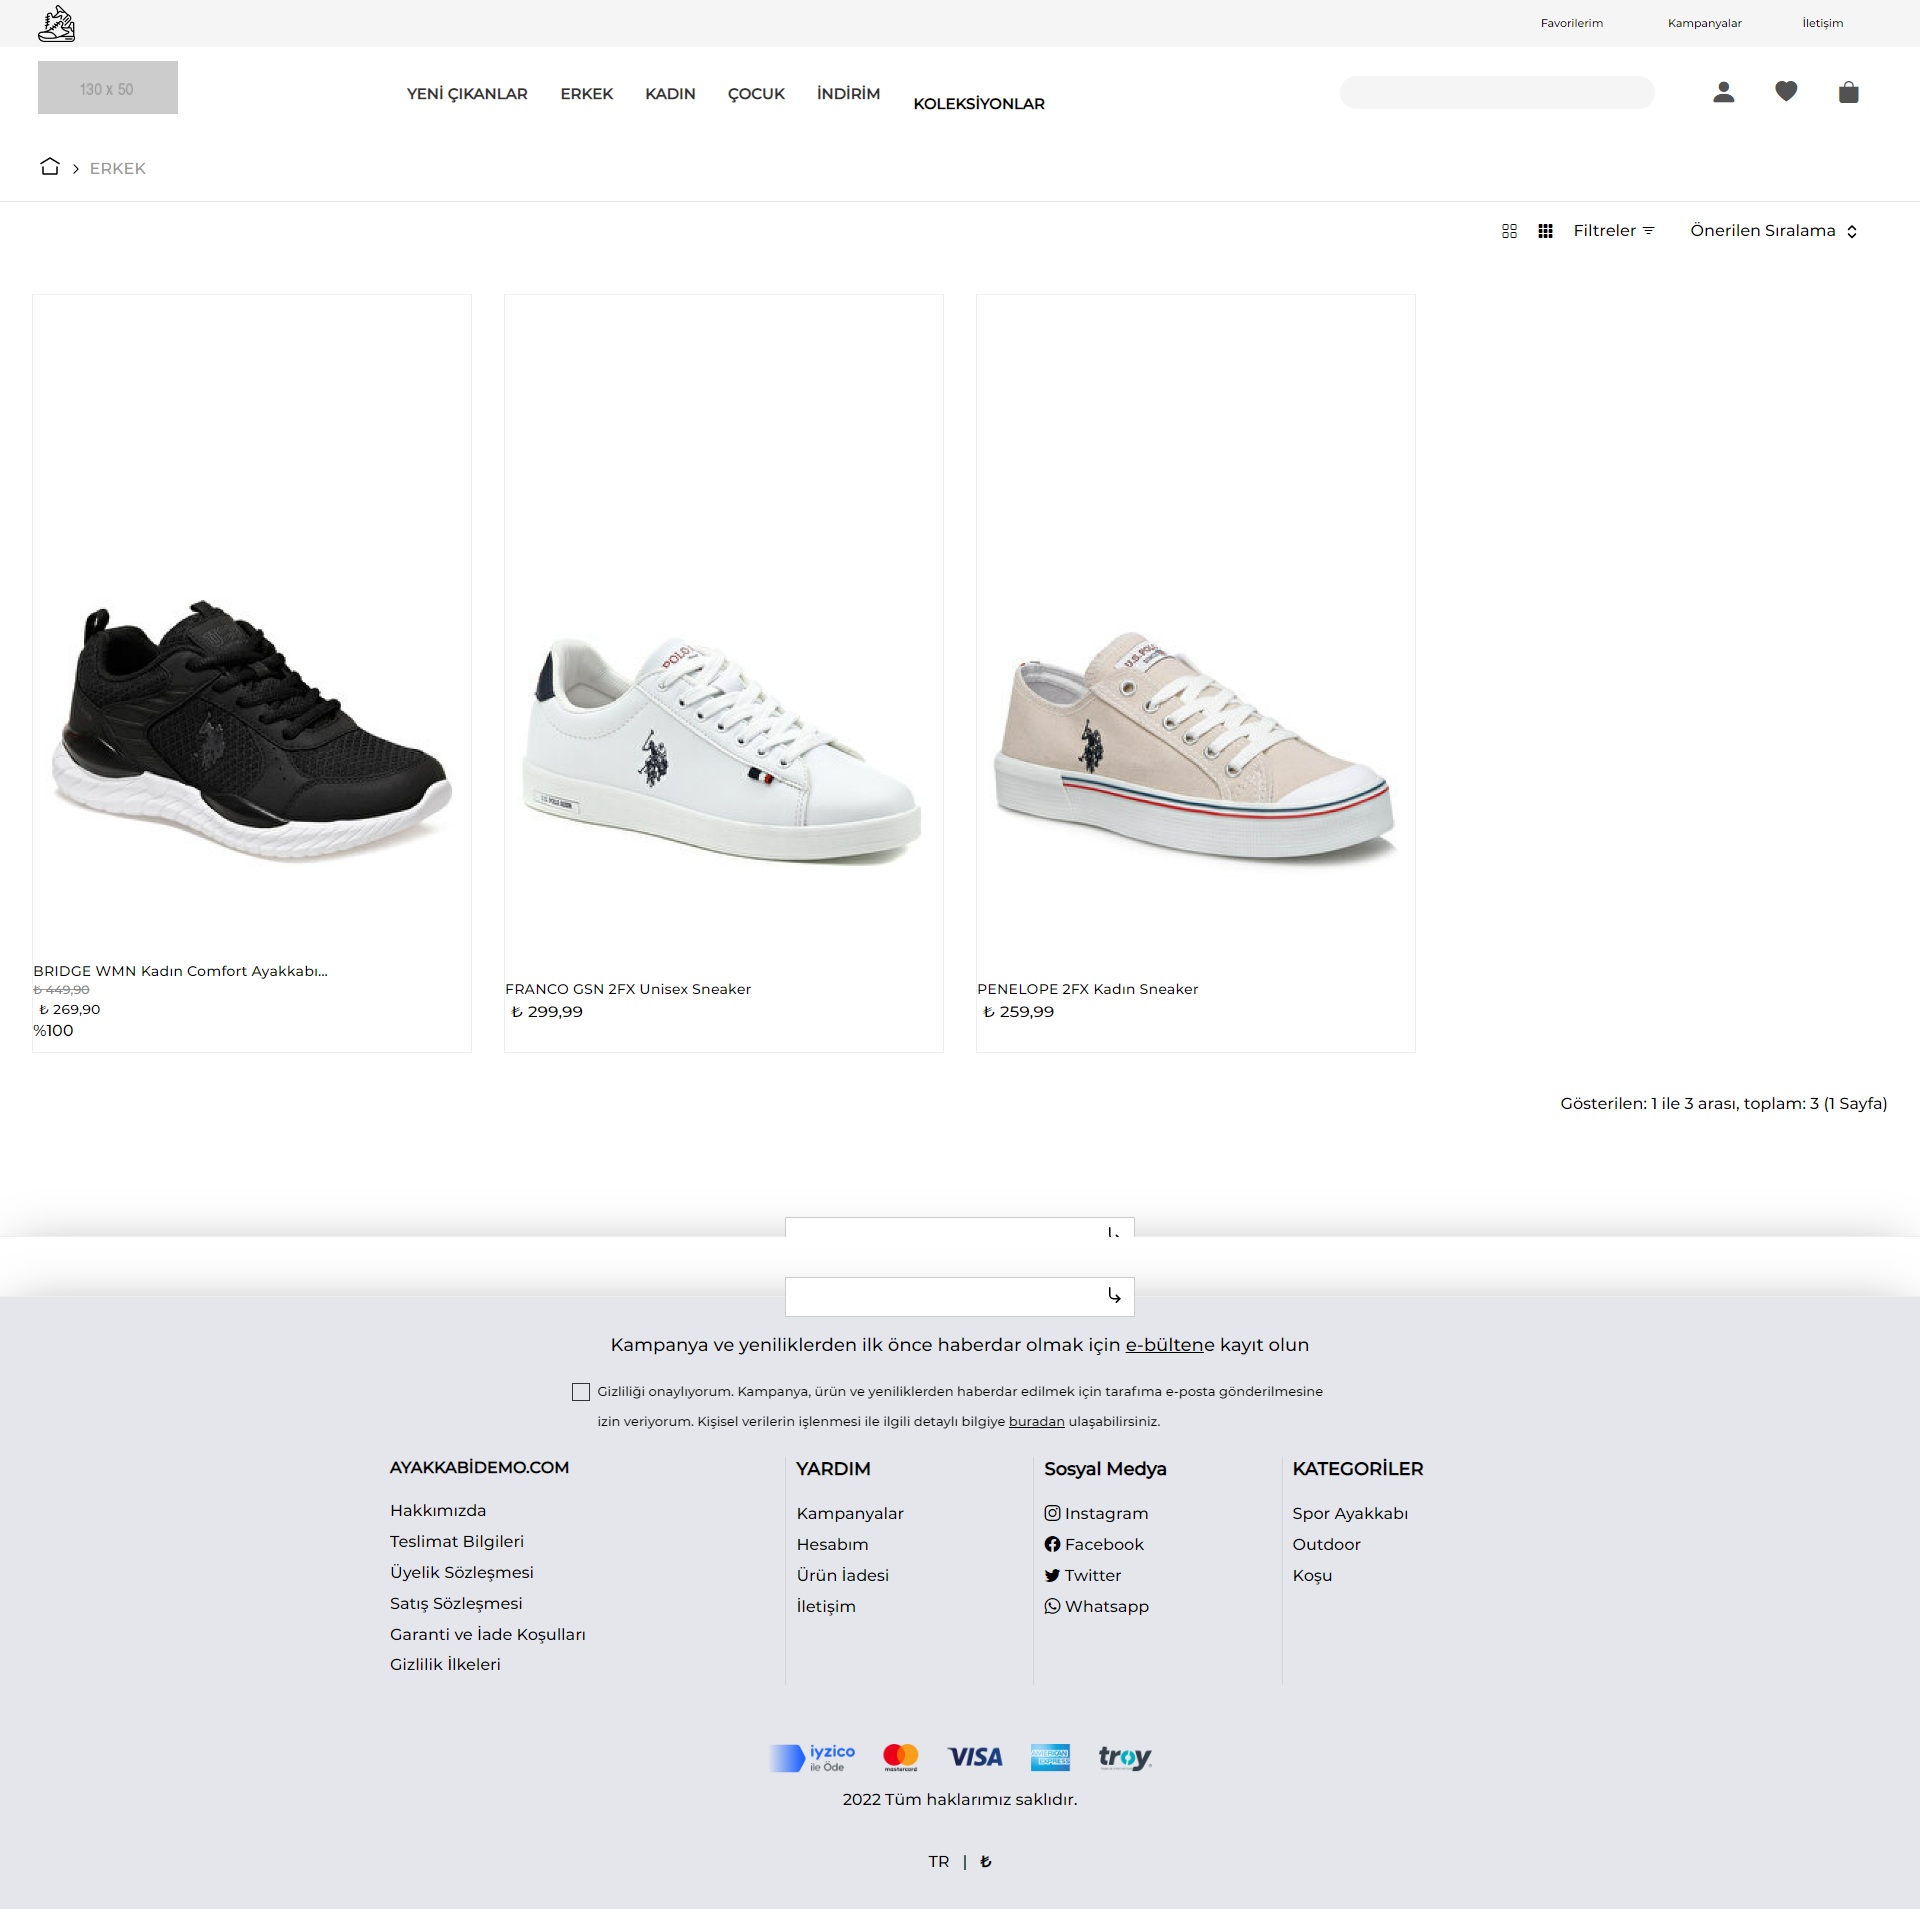Viewport: 1920px width, 1909px height.
Task: Switch to three-column grid view
Action: pos(1545,231)
